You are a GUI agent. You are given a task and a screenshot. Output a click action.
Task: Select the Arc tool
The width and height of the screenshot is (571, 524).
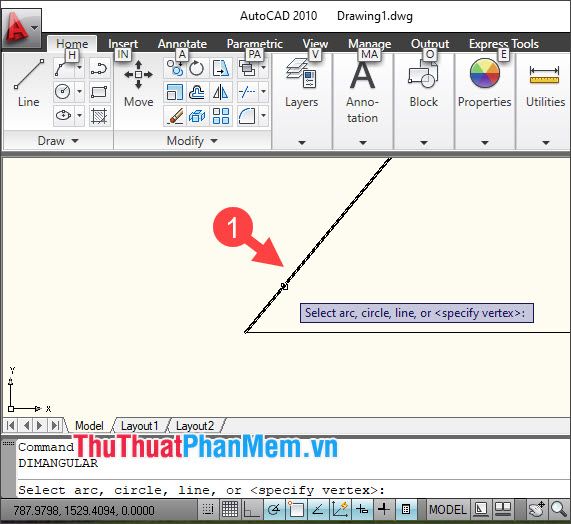pos(99,68)
